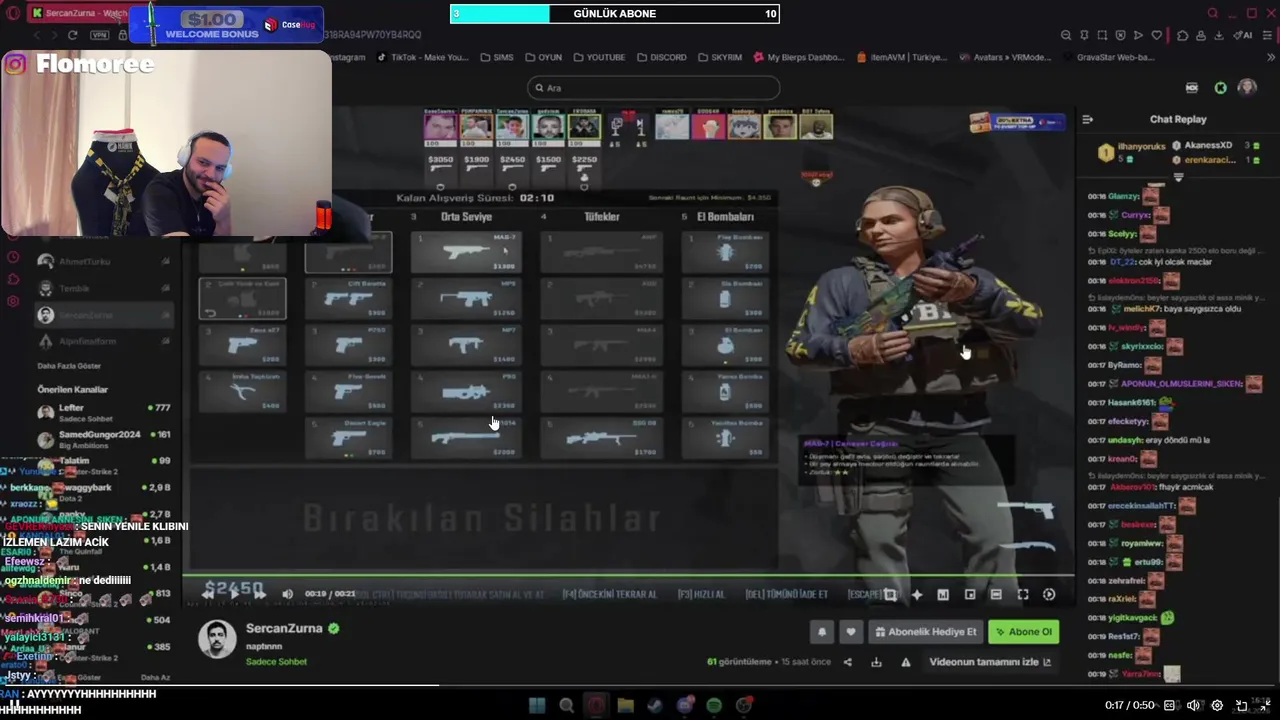Click the Abonelik Hediye Et button
Image resolution: width=1280 pixels, height=720 pixels.
(925, 632)
